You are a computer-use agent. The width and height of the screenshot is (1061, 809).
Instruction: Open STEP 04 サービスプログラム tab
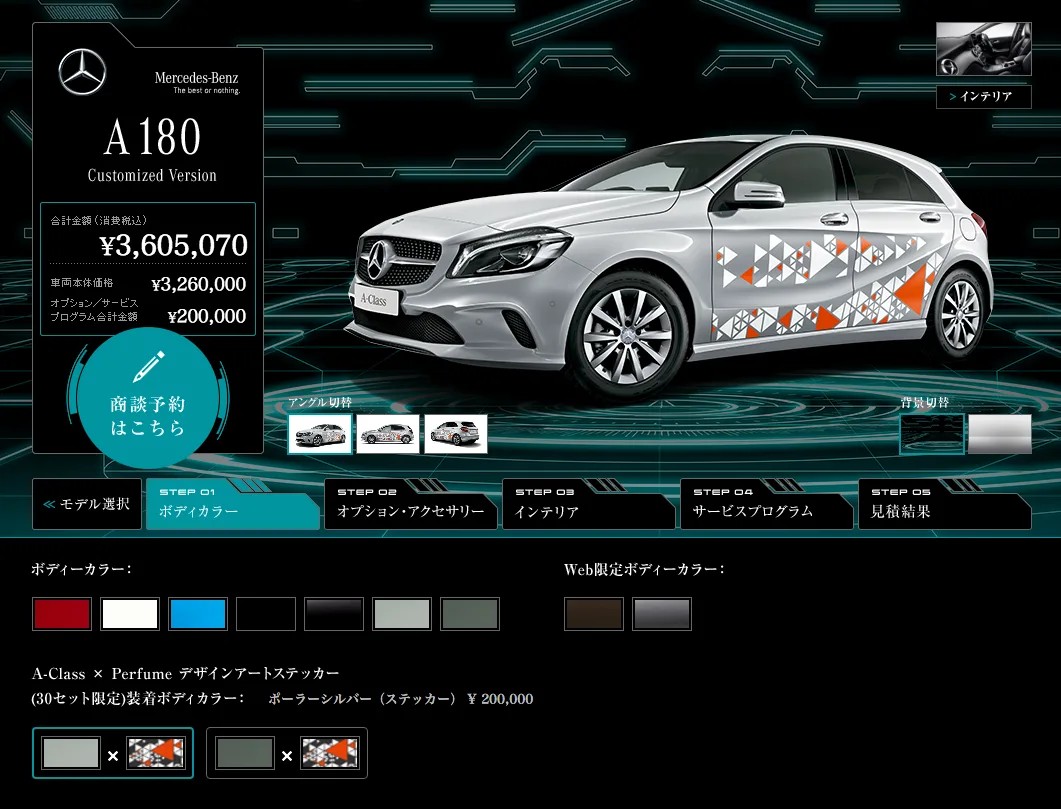(x=766, y=504)
